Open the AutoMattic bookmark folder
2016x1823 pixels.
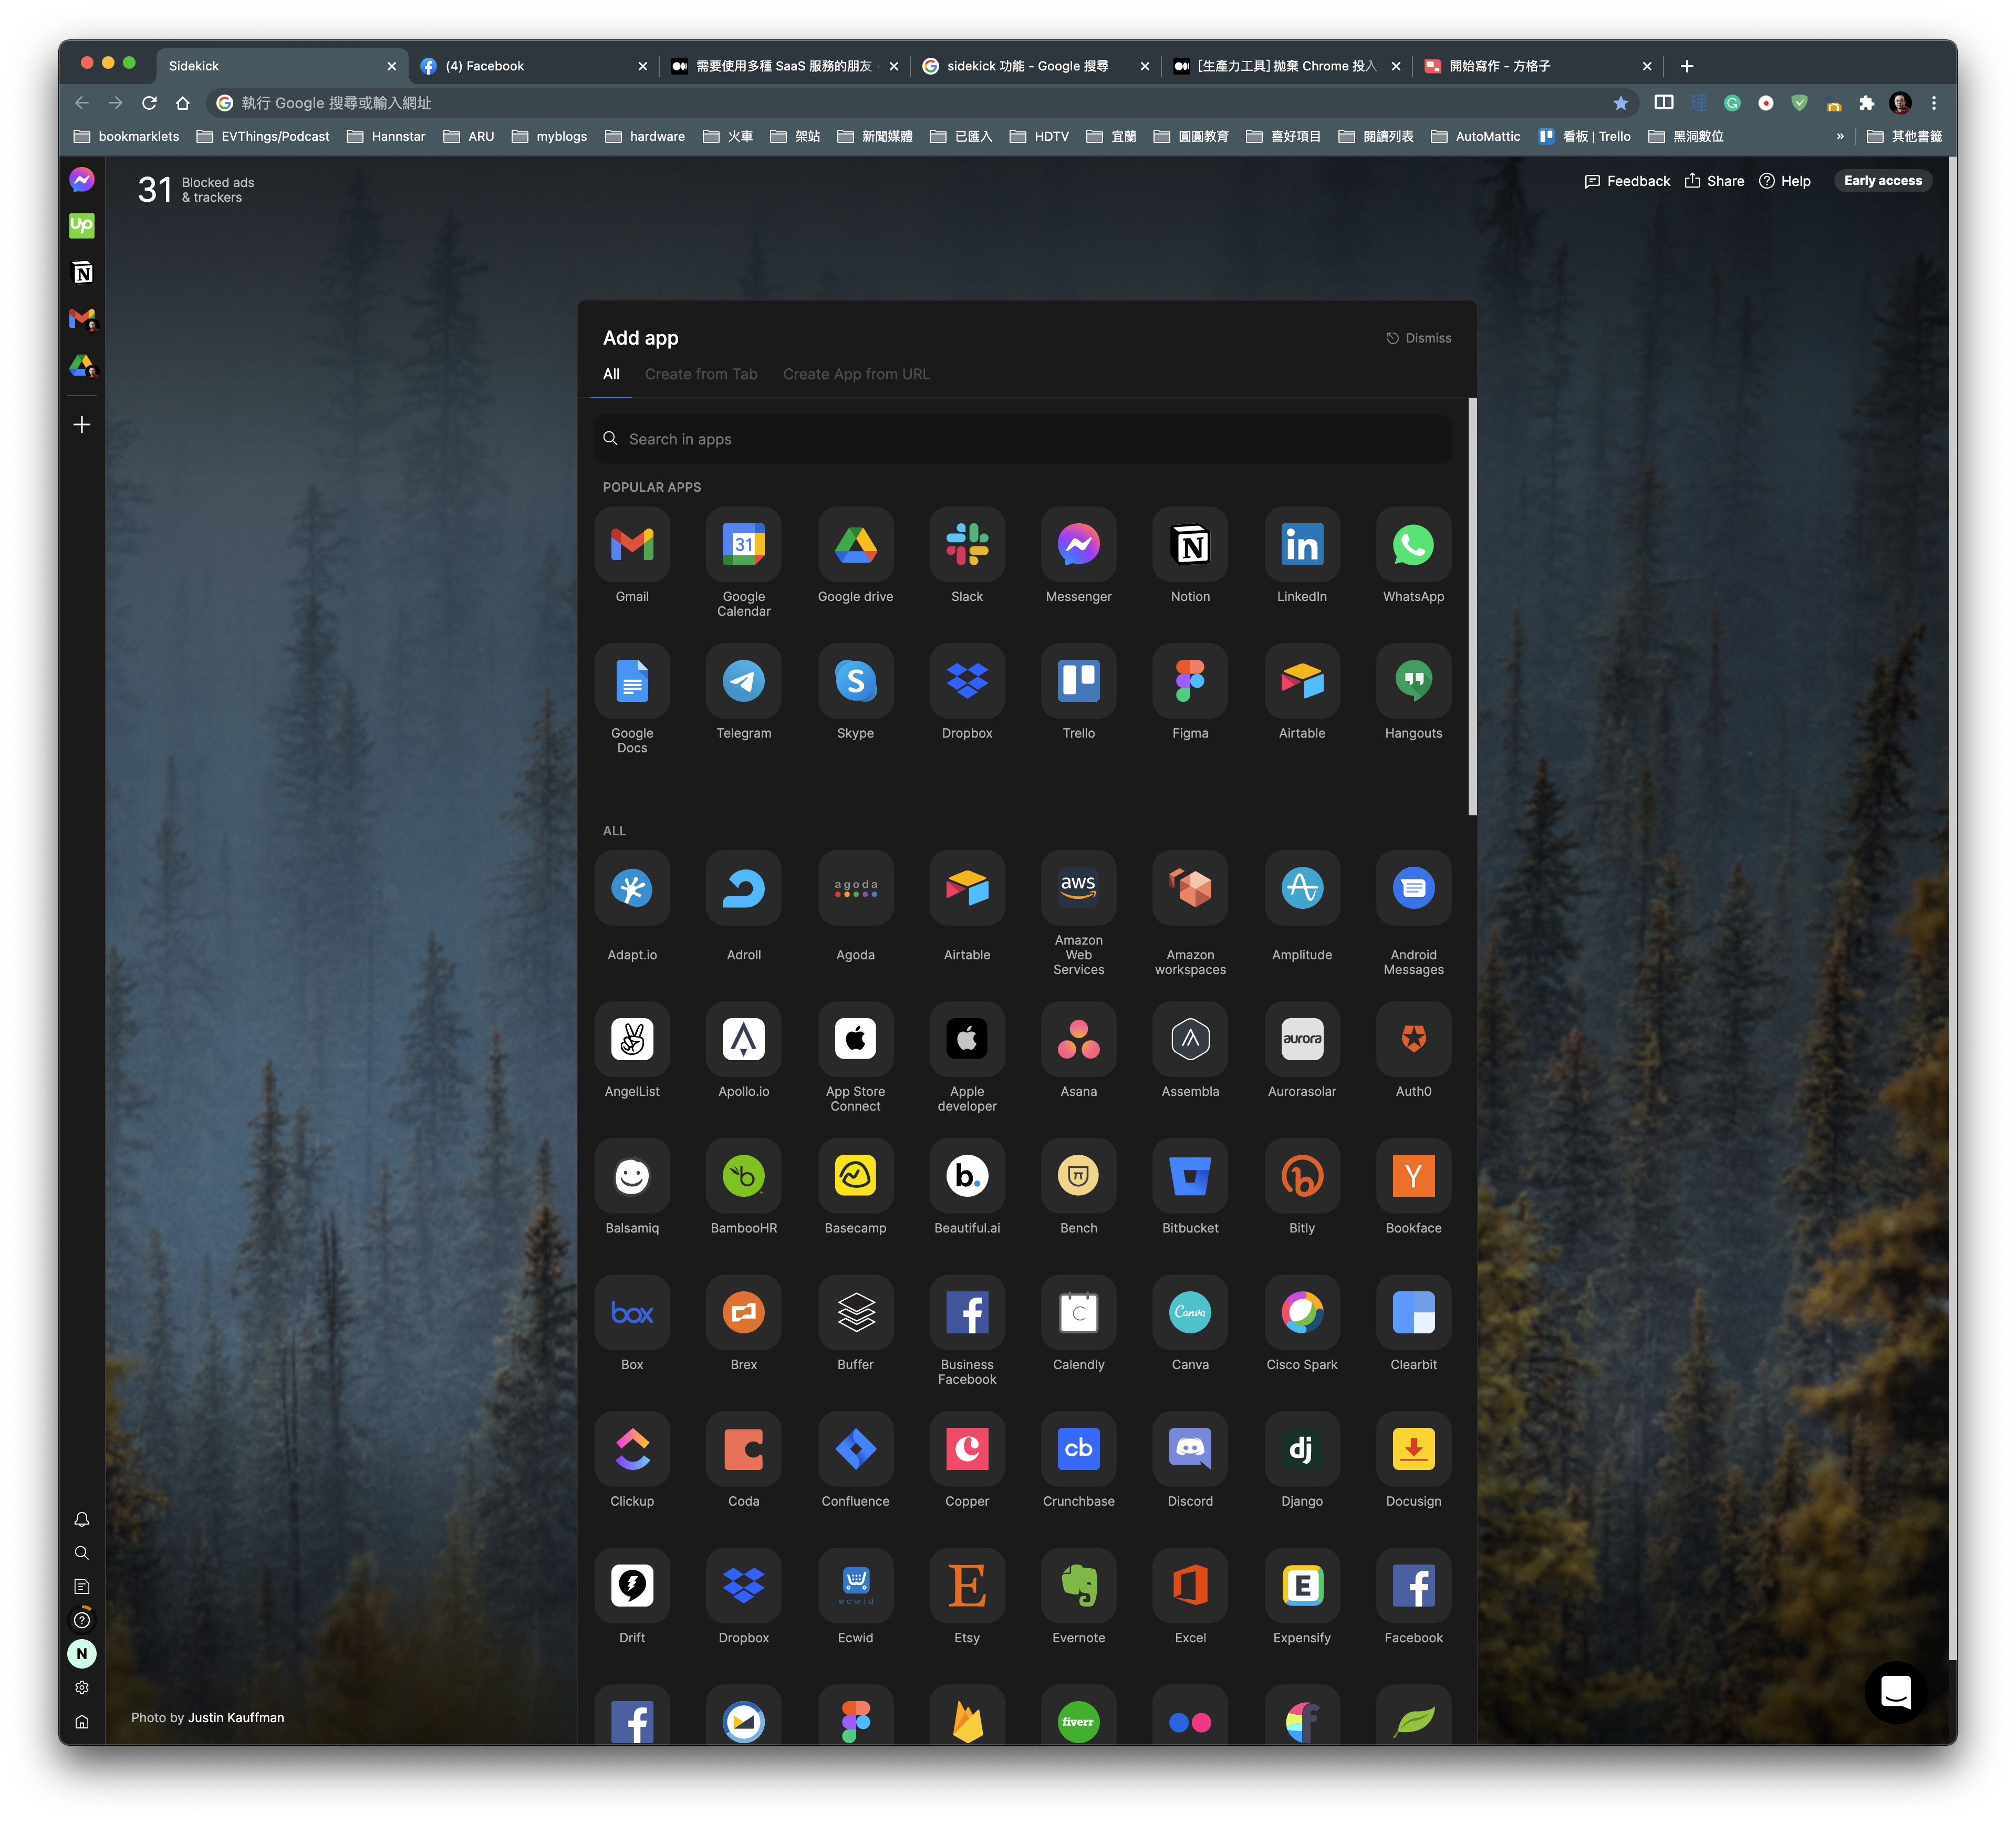pos(1475,136)
